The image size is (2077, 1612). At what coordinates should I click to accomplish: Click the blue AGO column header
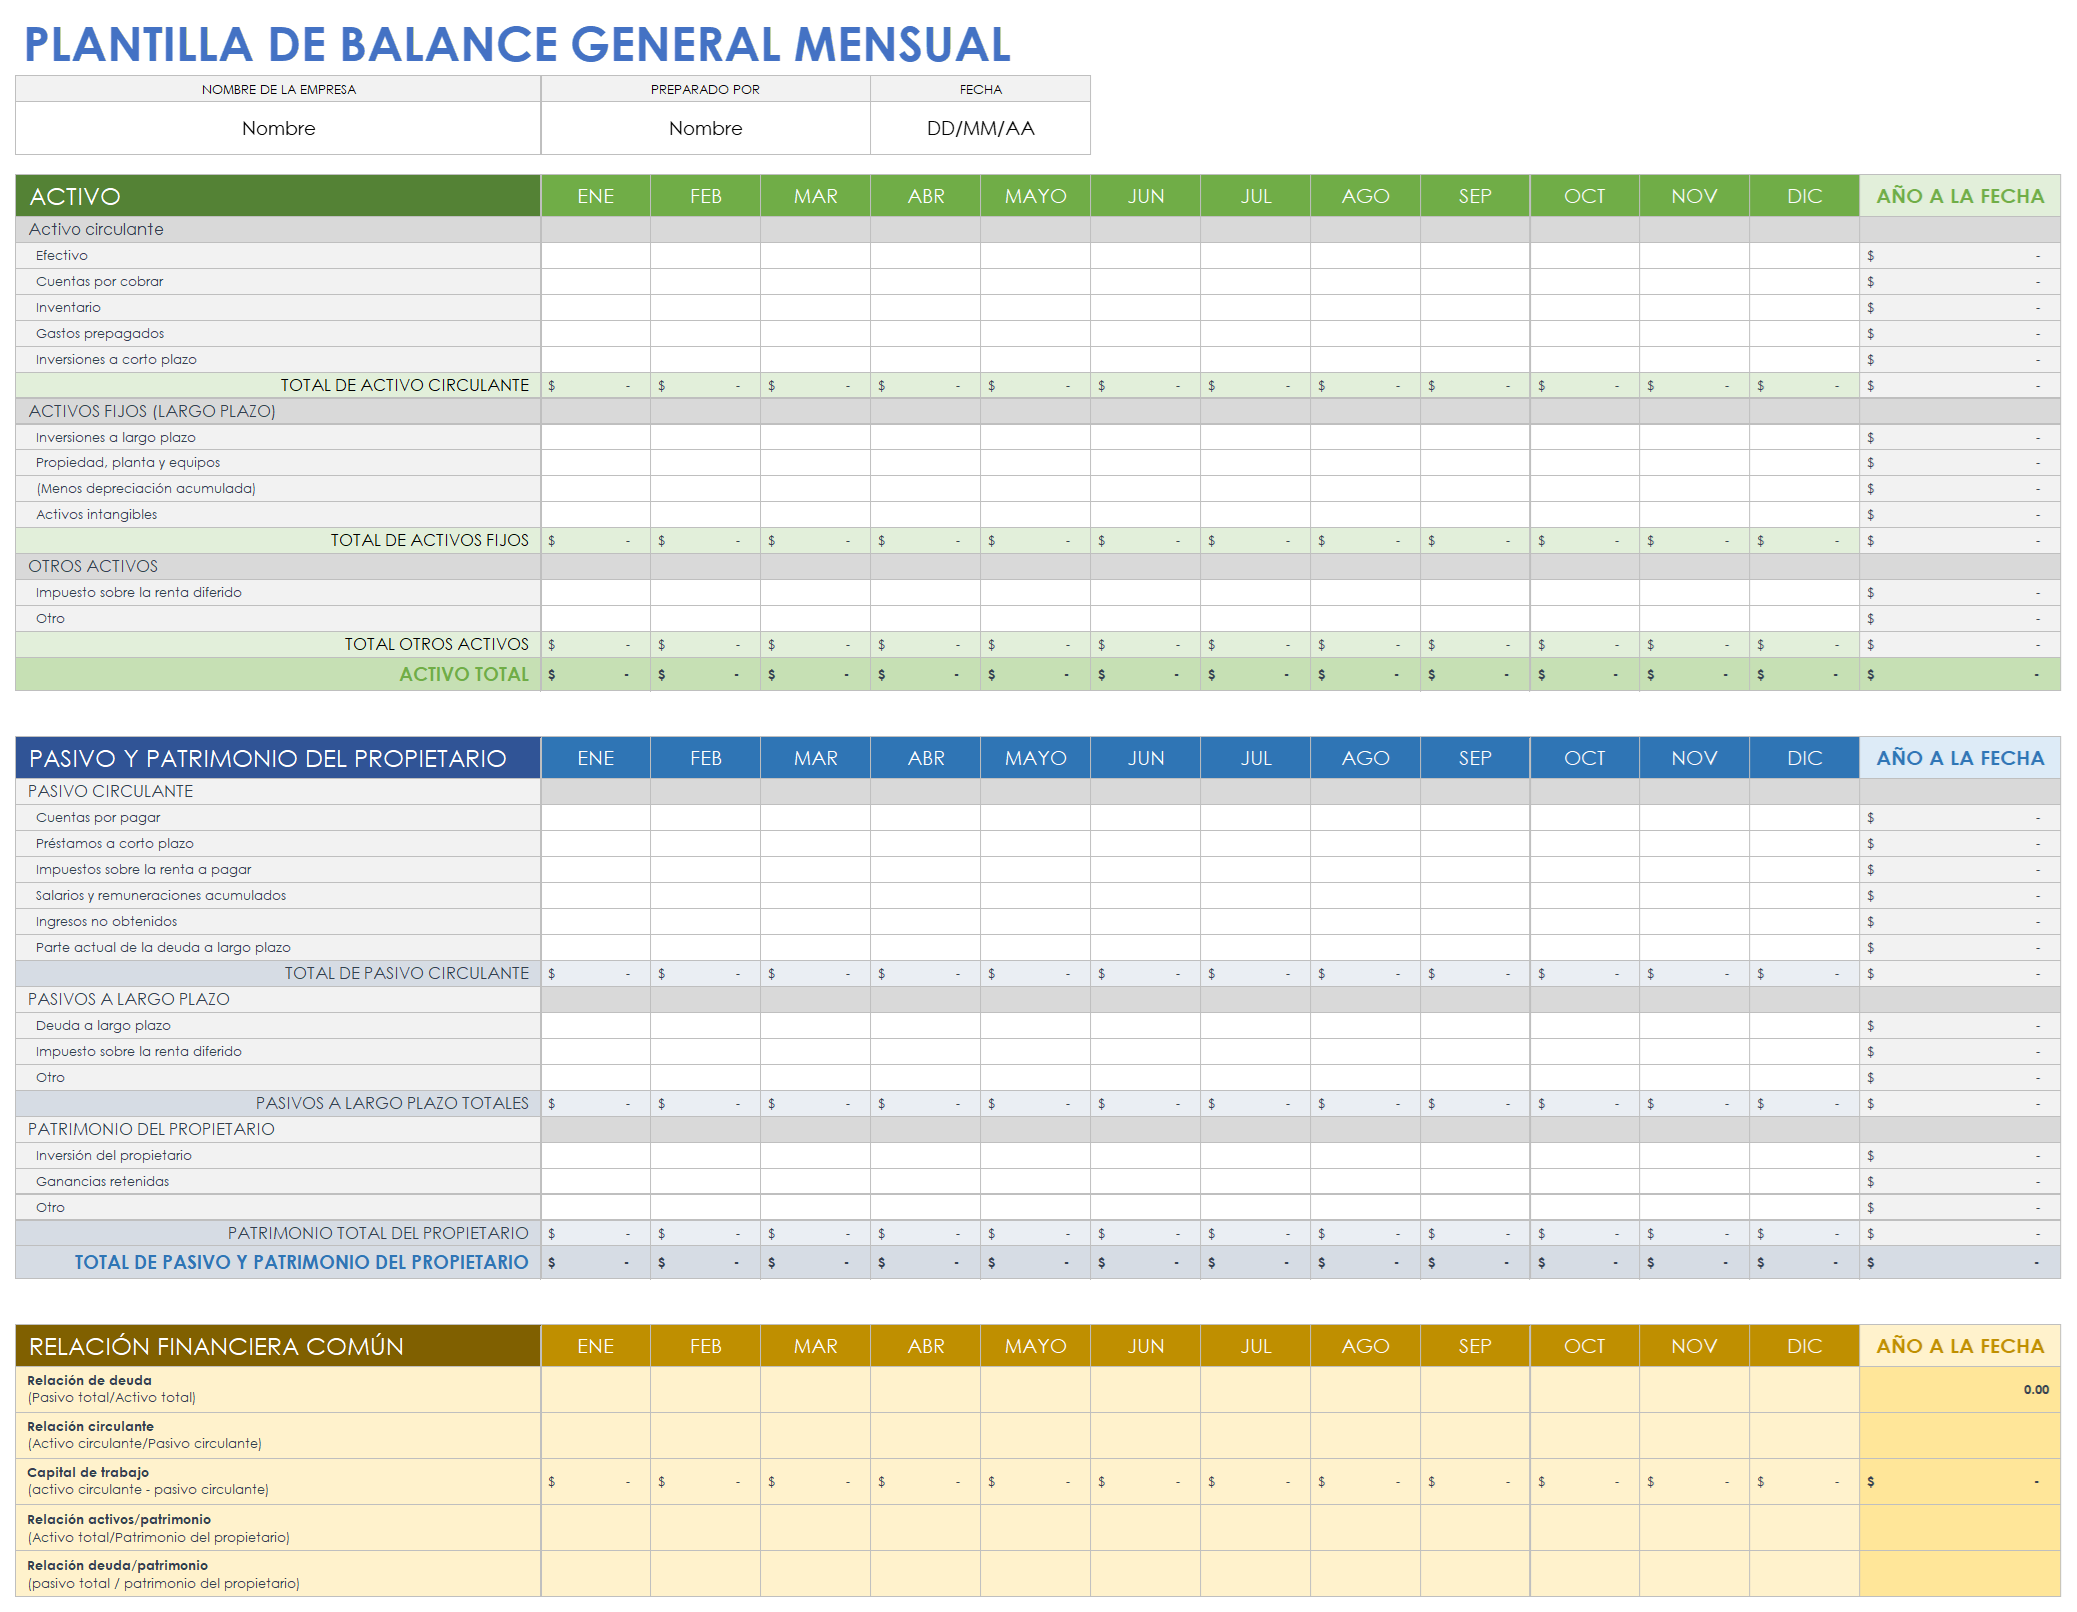[1365, 758]
